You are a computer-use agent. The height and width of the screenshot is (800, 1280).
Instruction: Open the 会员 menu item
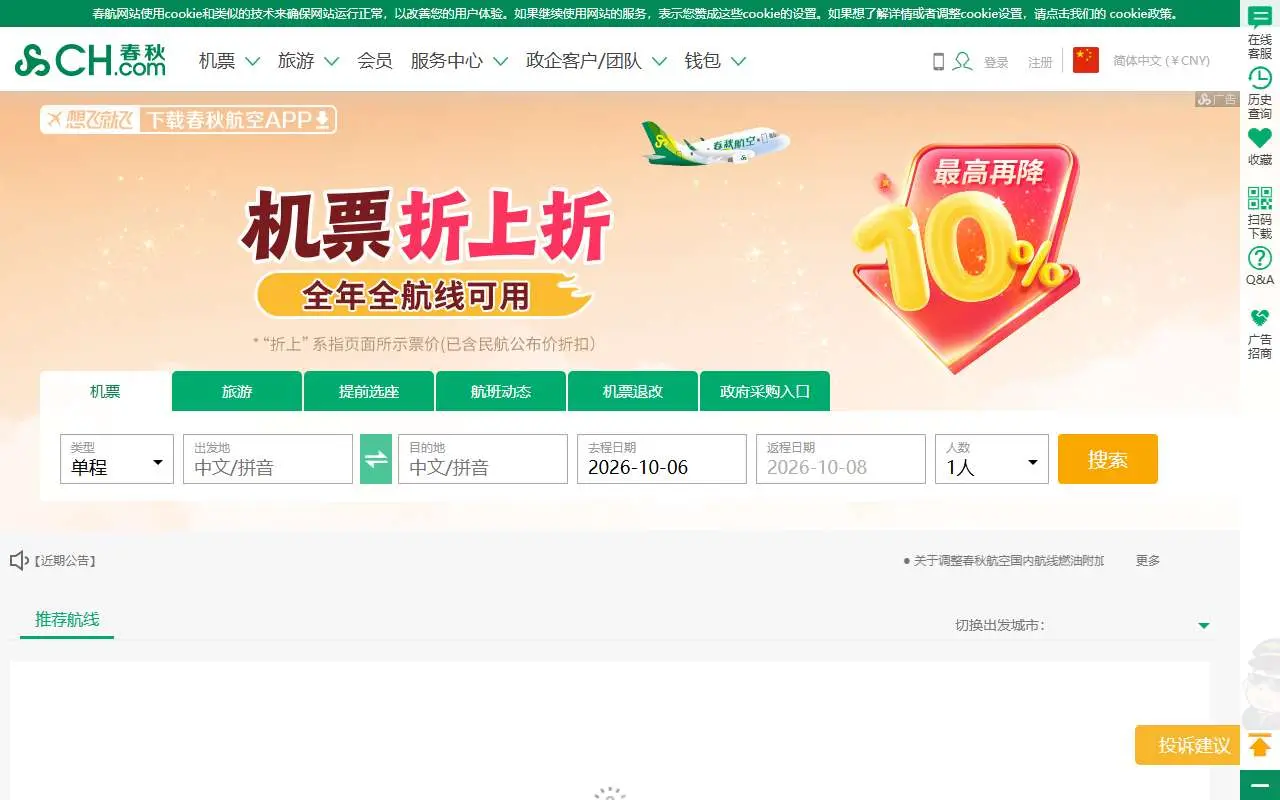(375, 61)
